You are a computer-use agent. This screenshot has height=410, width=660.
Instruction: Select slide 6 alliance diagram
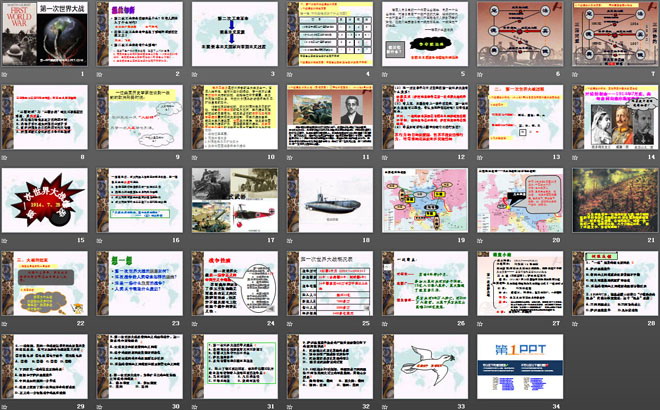[x=520, y=34]
